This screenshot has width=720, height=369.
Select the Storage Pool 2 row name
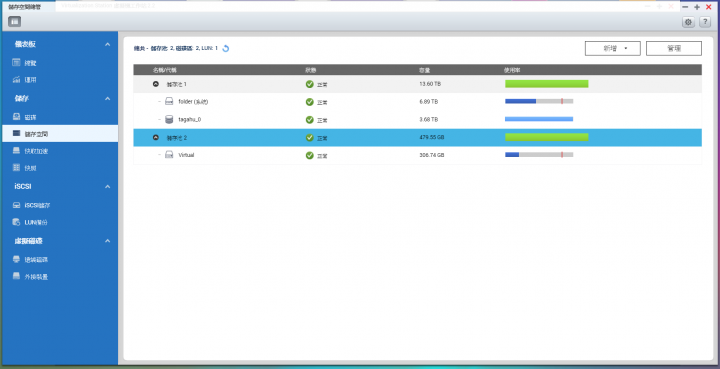[176, 138]
